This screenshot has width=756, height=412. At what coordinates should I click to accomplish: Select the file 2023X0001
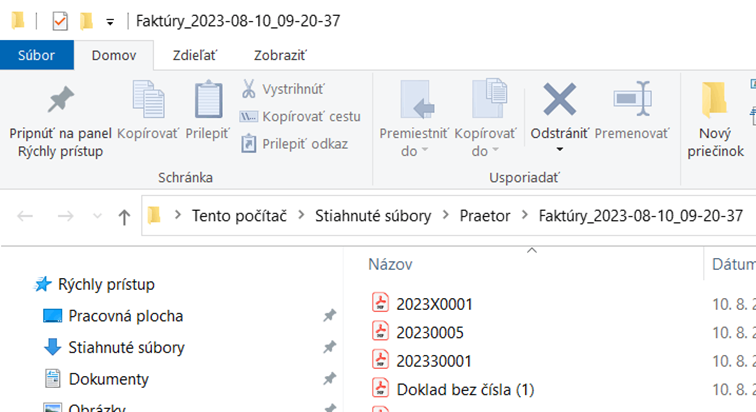[434, 304]
